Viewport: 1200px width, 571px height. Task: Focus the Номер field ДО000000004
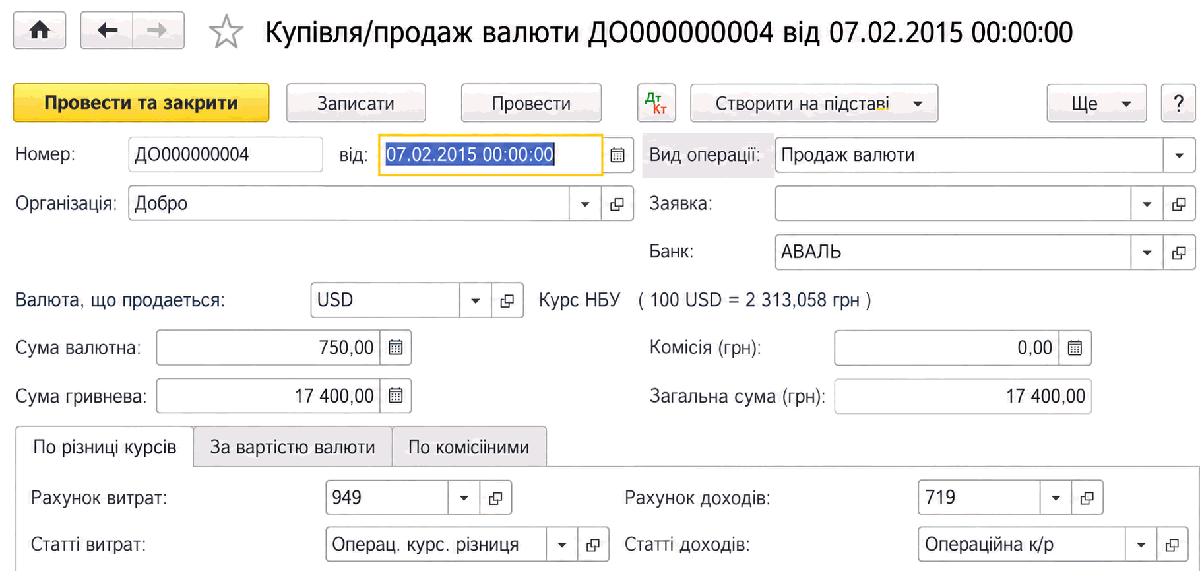pyautogui.click(x=225, y=155)
